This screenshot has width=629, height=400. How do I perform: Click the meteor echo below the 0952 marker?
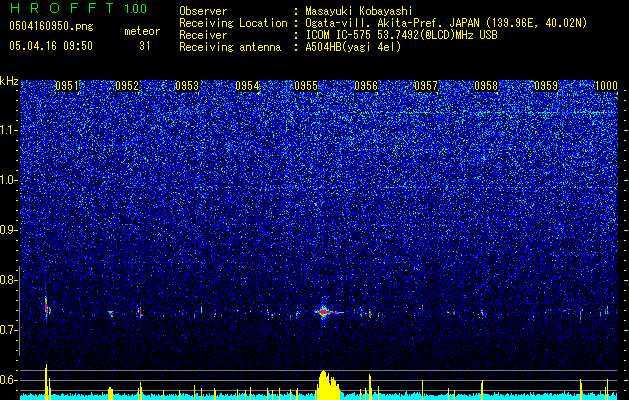pos(140,312)
